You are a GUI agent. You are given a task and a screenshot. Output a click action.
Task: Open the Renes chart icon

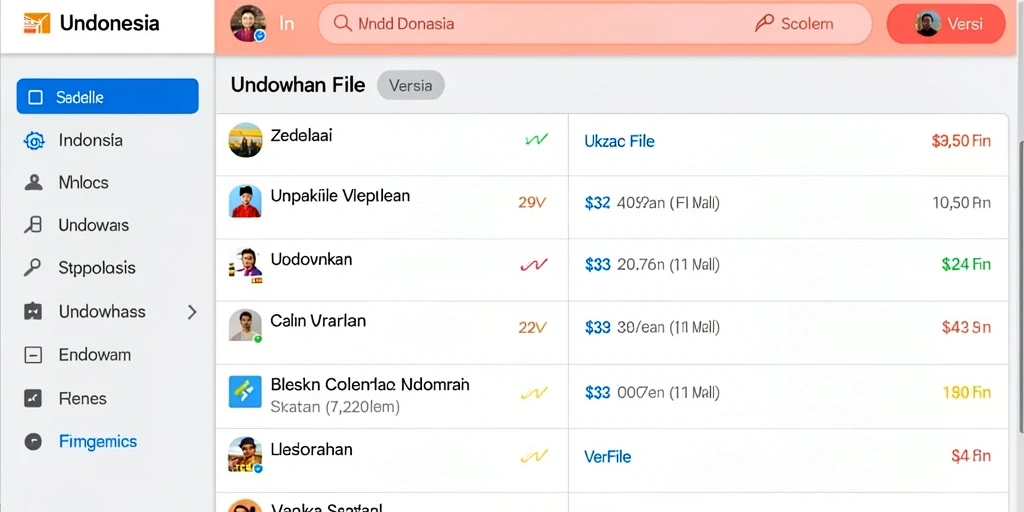click(x=33, y=398)
